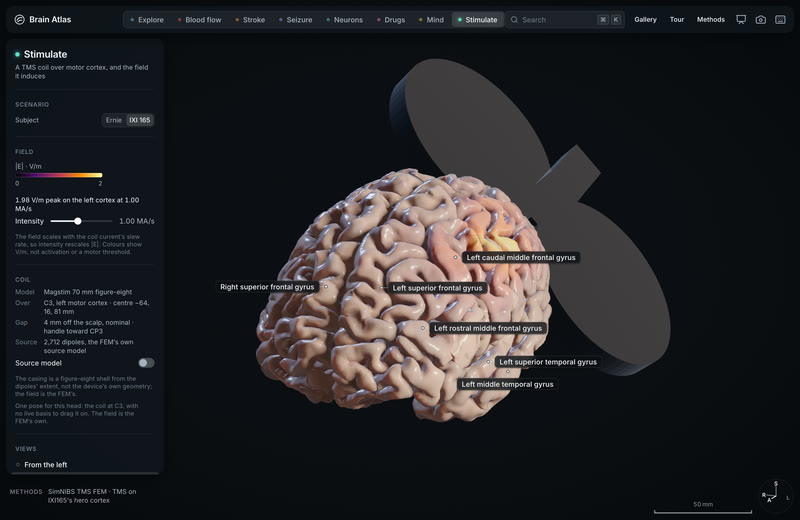This screenshot has height=520, width=800.
Task: Open the Neurons tab
Action: click(344, 20)
